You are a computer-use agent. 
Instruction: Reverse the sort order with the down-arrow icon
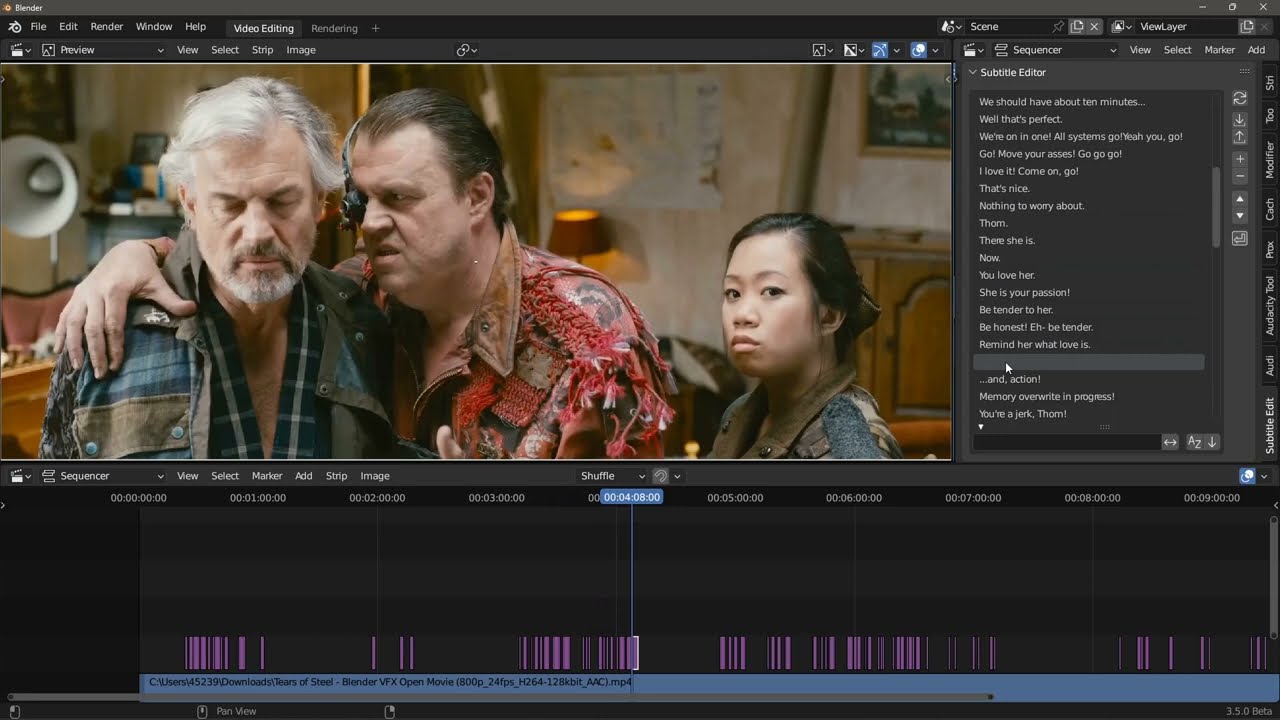1212,442
